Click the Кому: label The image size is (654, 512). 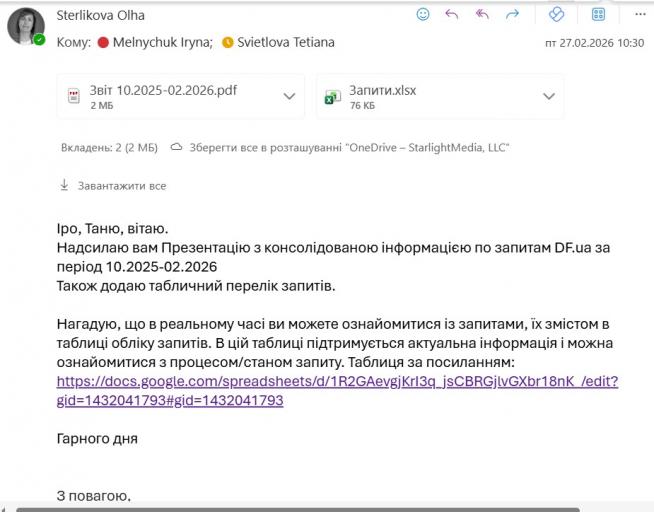pyautogui.click(x=74, y=43)
